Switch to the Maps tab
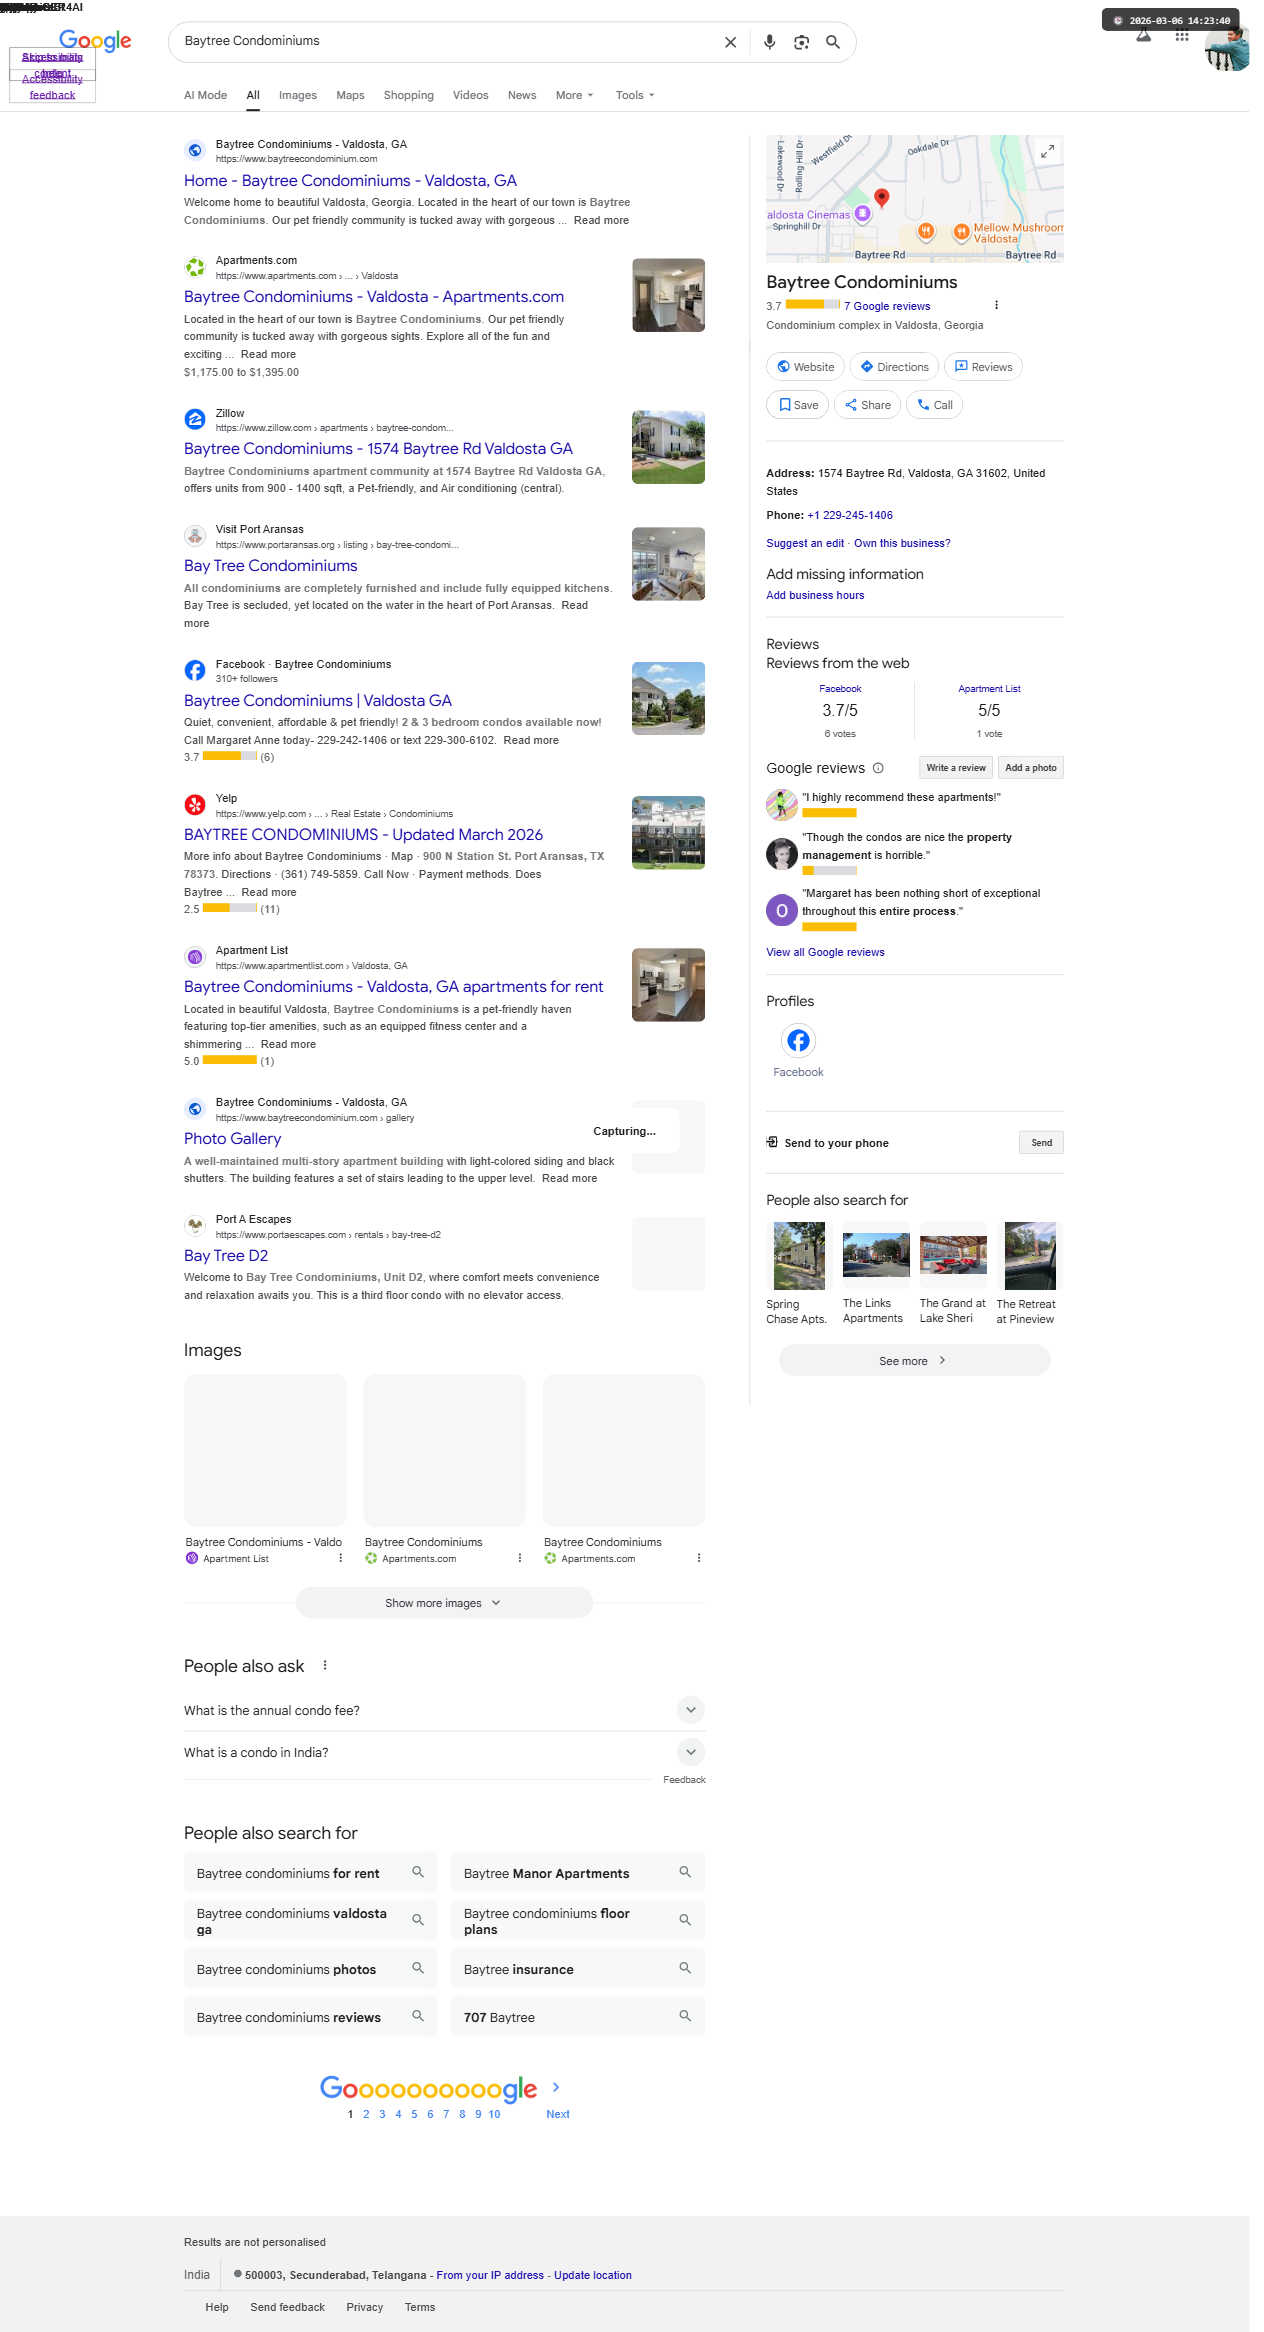This screenshot has height=2332, width=1264. point(350,95)
